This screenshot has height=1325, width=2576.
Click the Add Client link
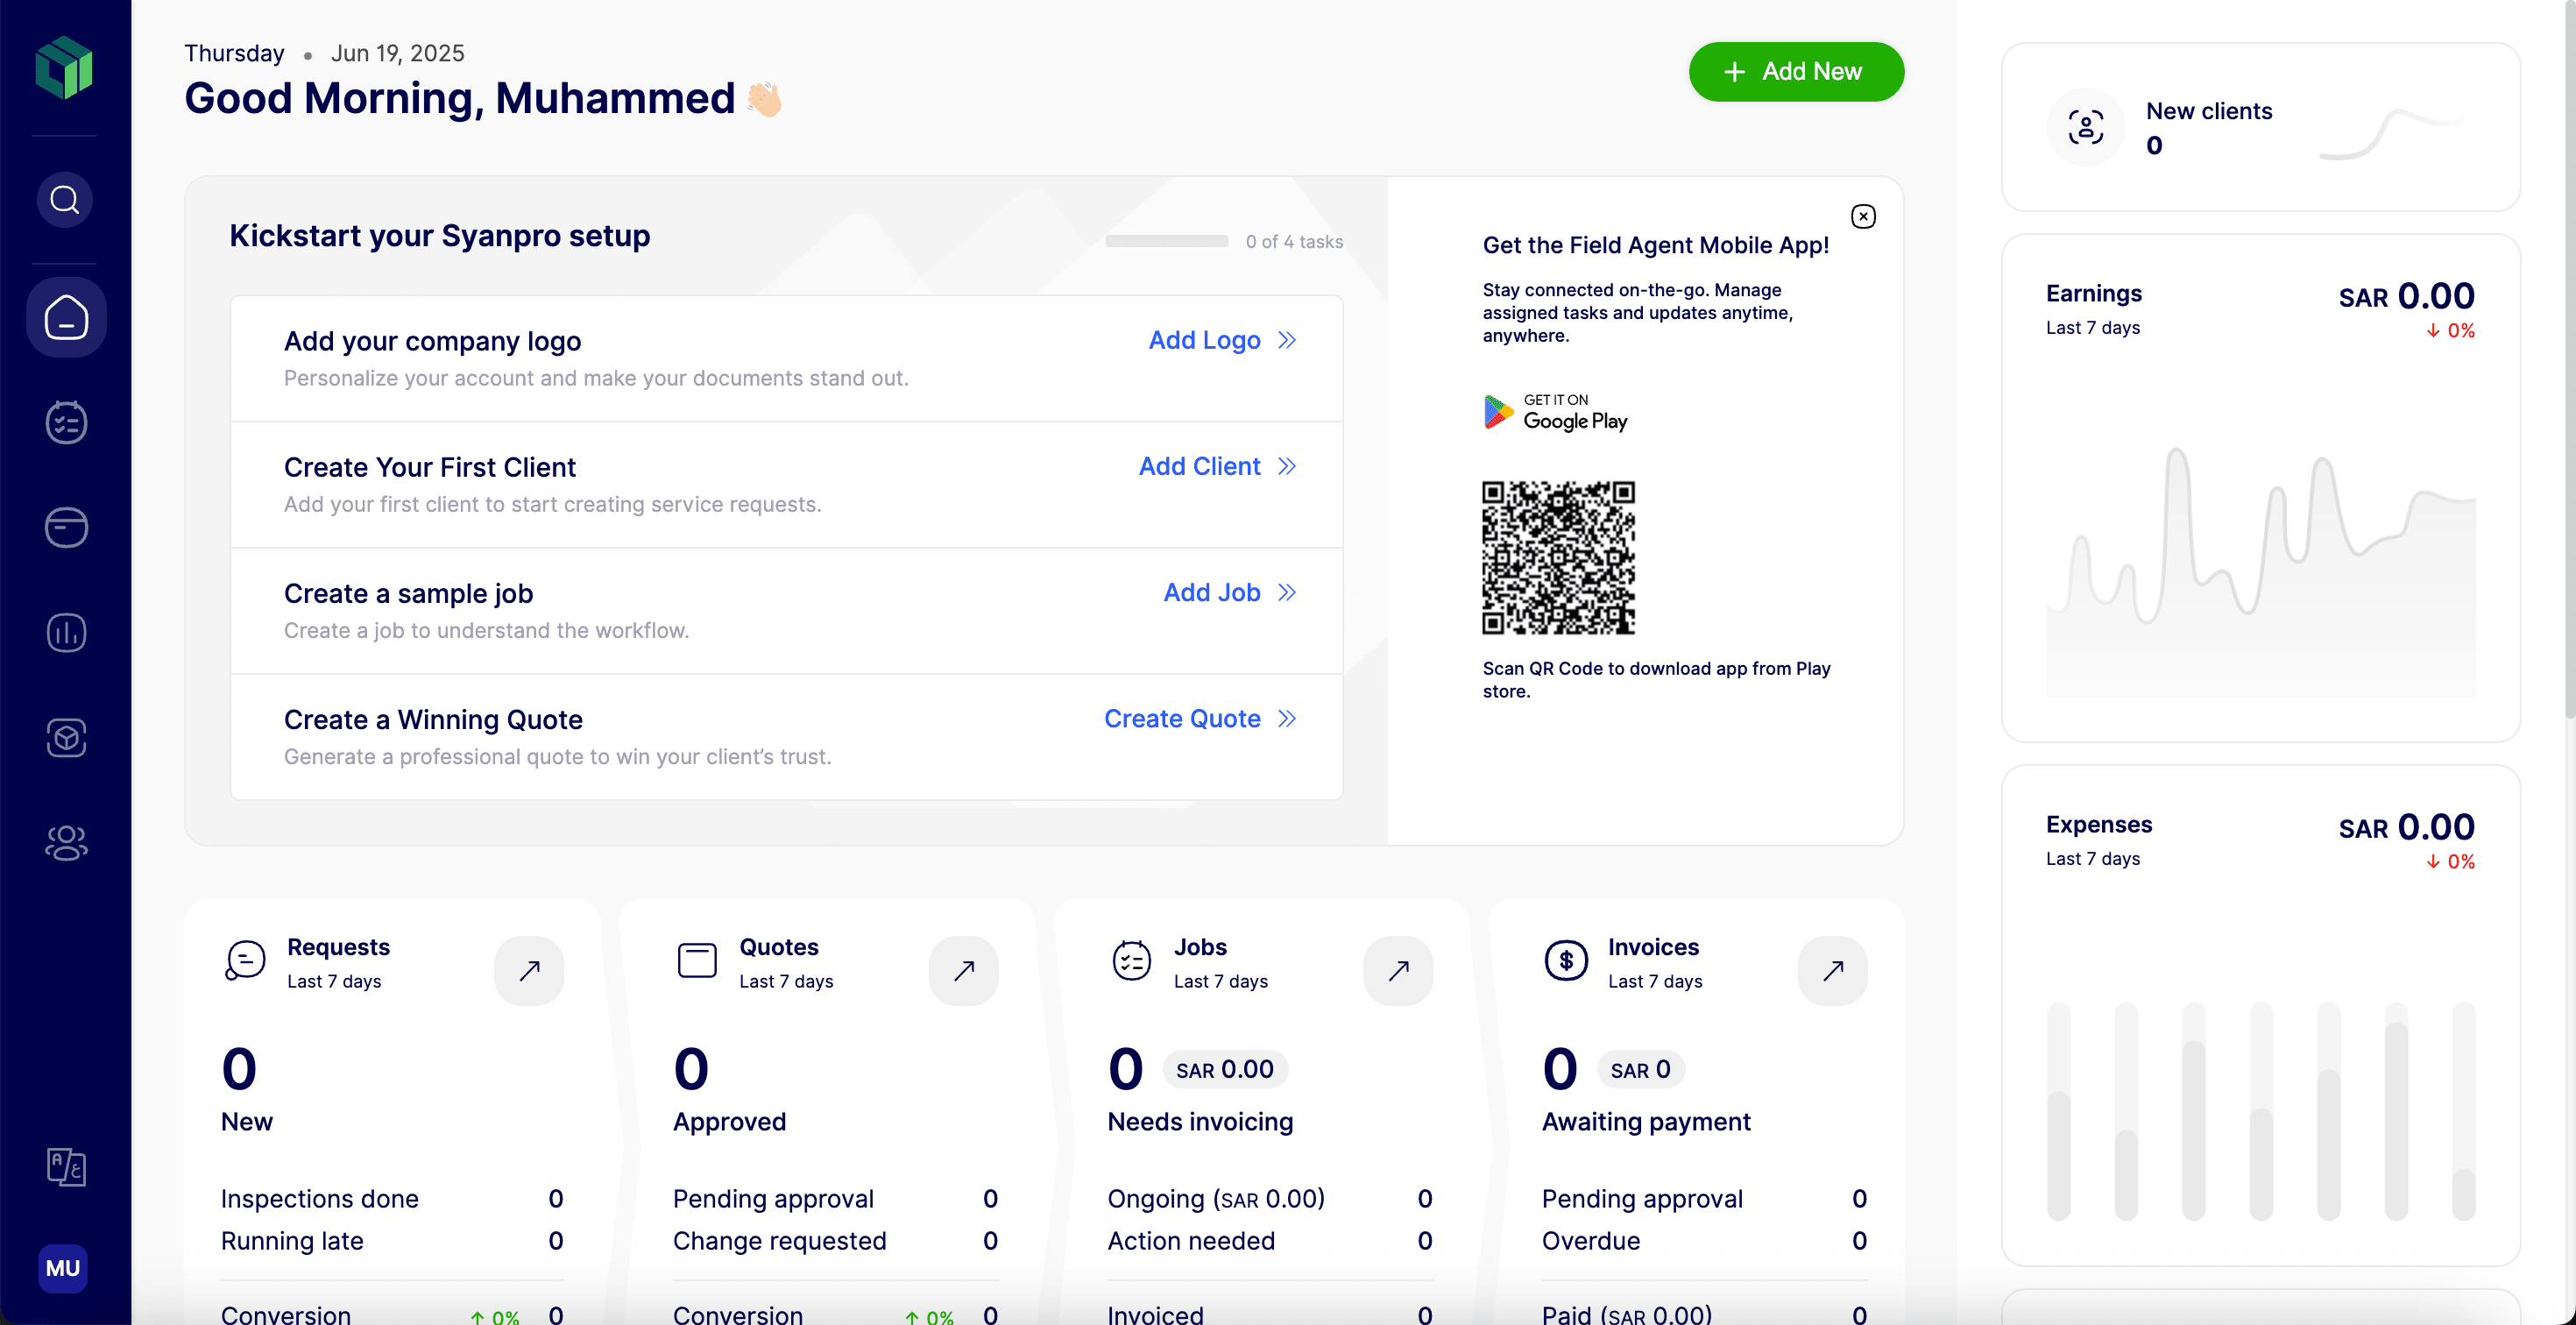pyautogui.click(x=1199, y=466)
